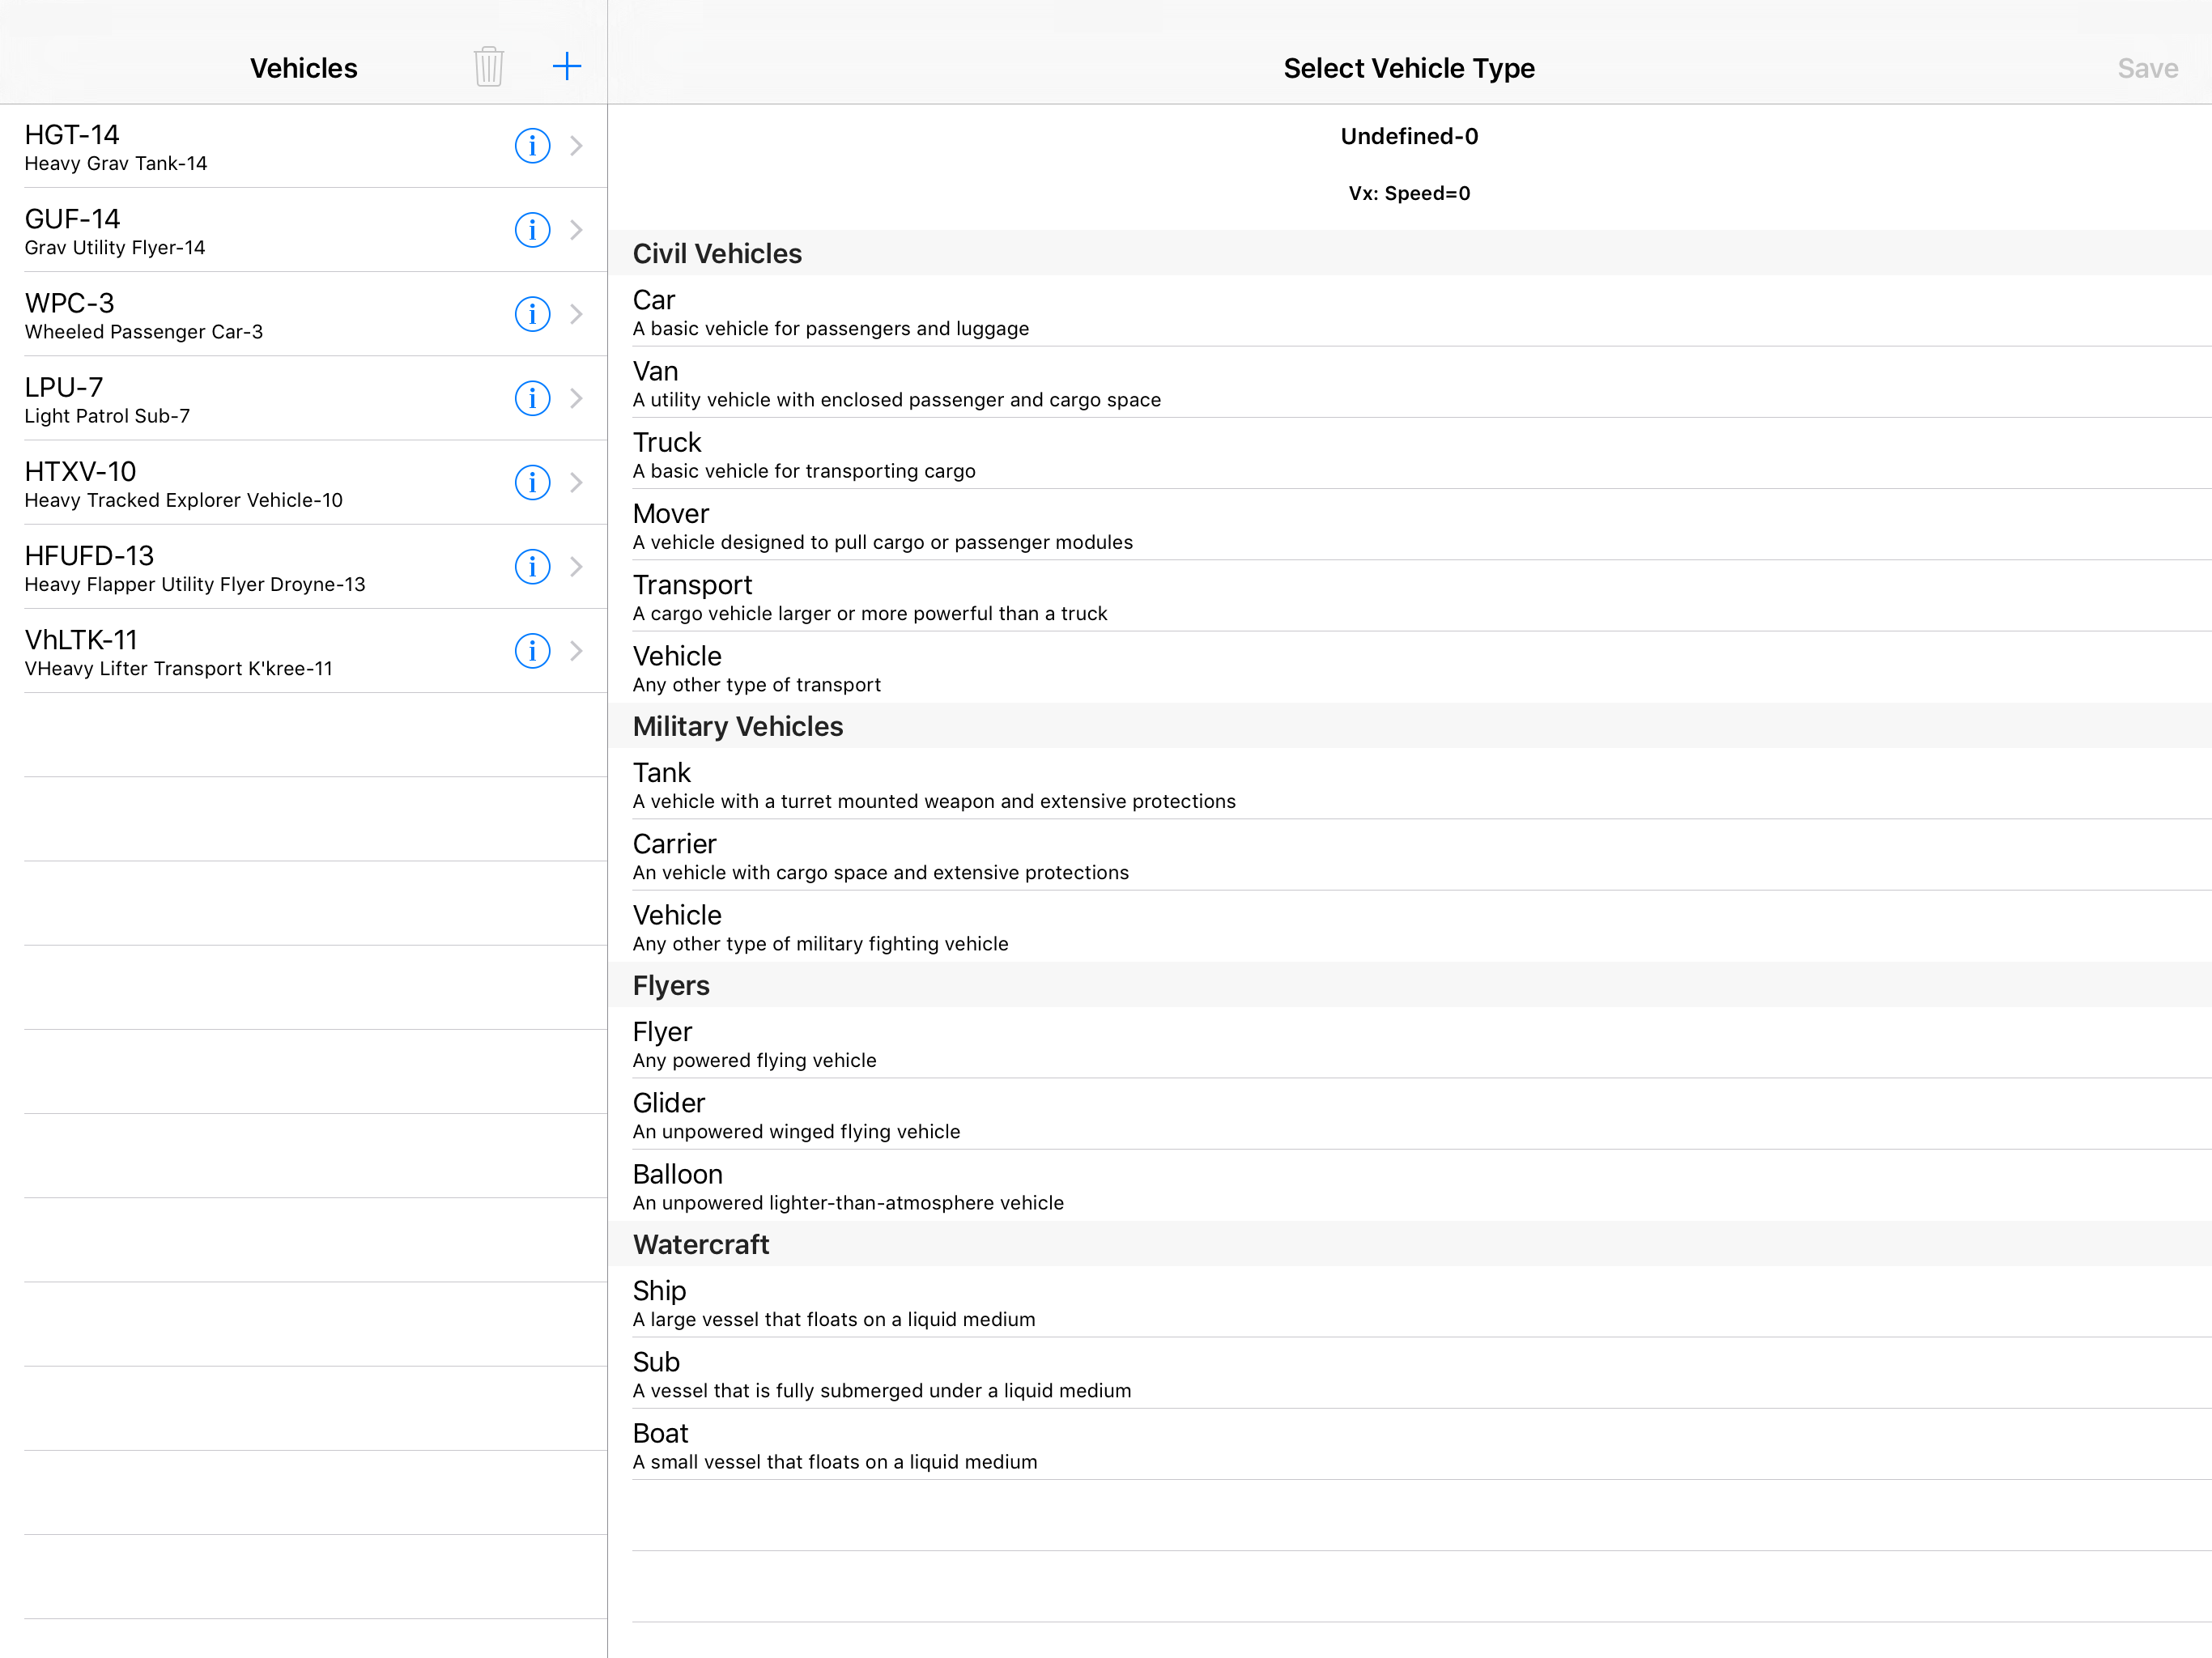Viewport: 2212px width, 1658px height.
Task: Expand VhLTK-11 row disclosure chevron
Action: pos(576,651)
